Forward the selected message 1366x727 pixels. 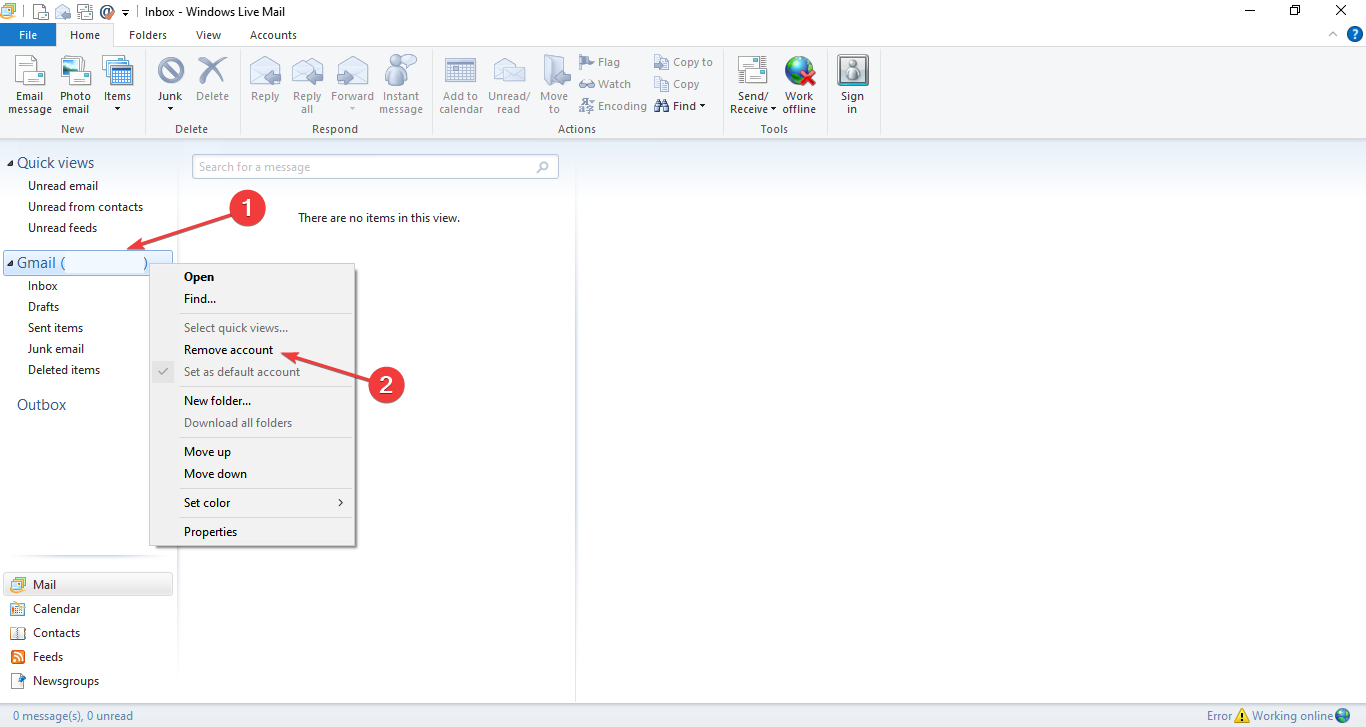coord(353,85)
